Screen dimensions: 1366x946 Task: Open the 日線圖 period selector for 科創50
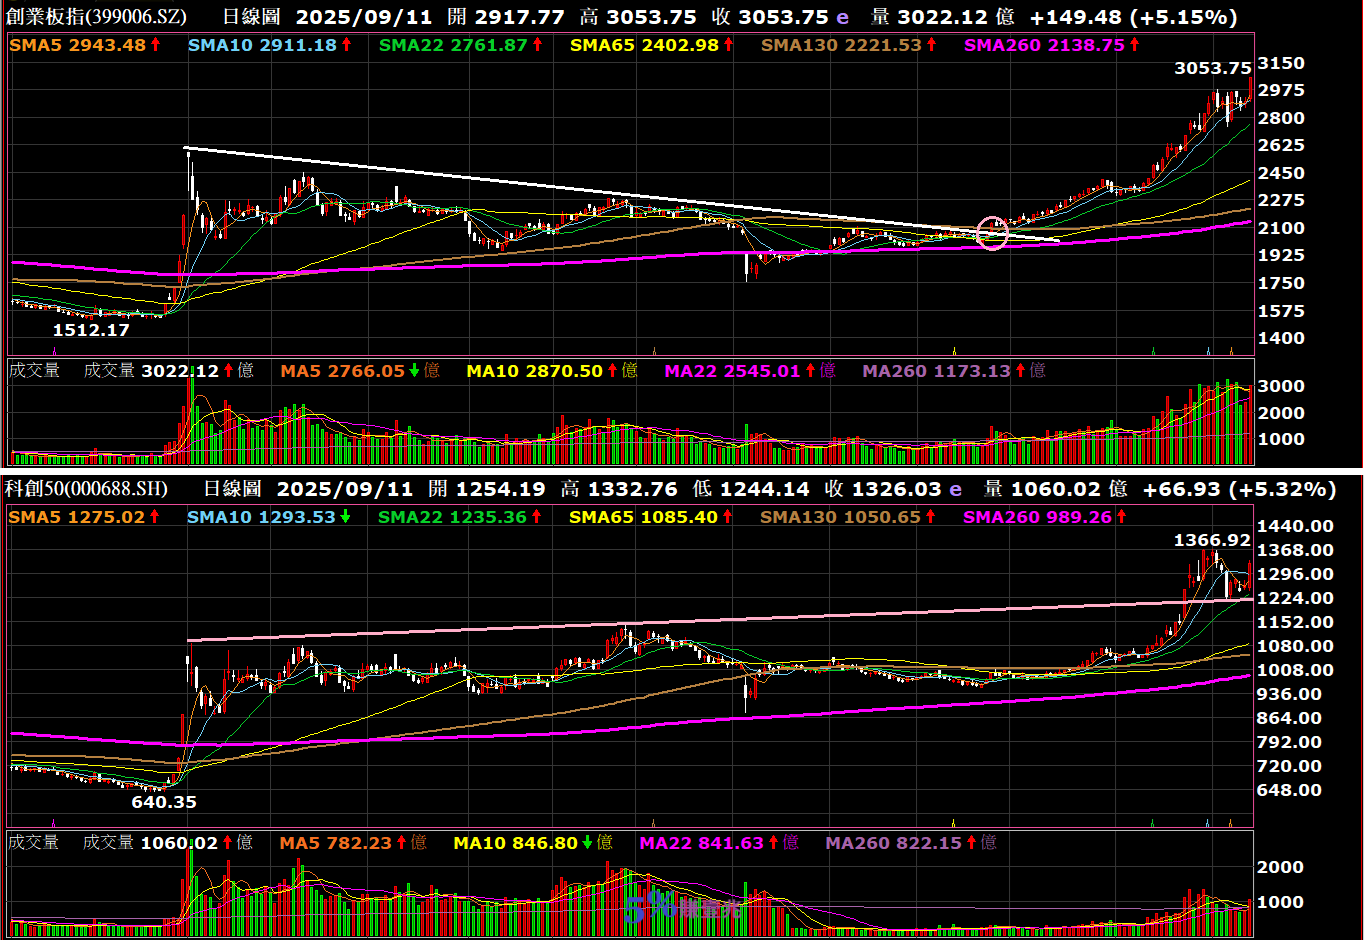click(232, 490)
